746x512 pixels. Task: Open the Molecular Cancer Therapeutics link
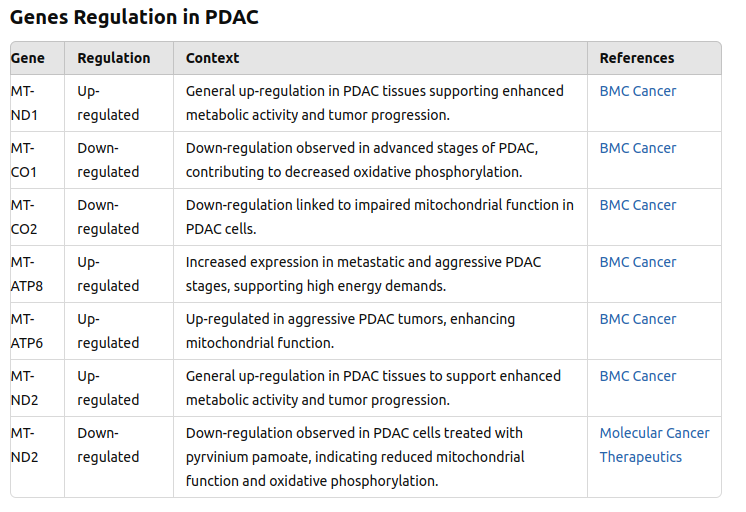point(654,445)
